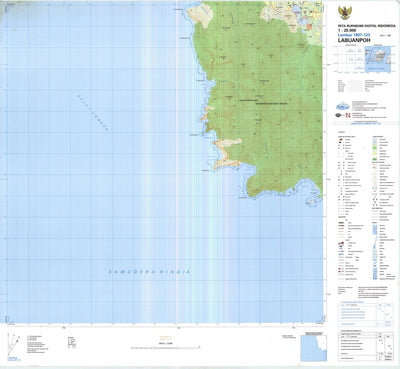This screenshot has width=400, height=369.
Task: Click the bold forest-area label in the map centre
Action: (271, 103)
